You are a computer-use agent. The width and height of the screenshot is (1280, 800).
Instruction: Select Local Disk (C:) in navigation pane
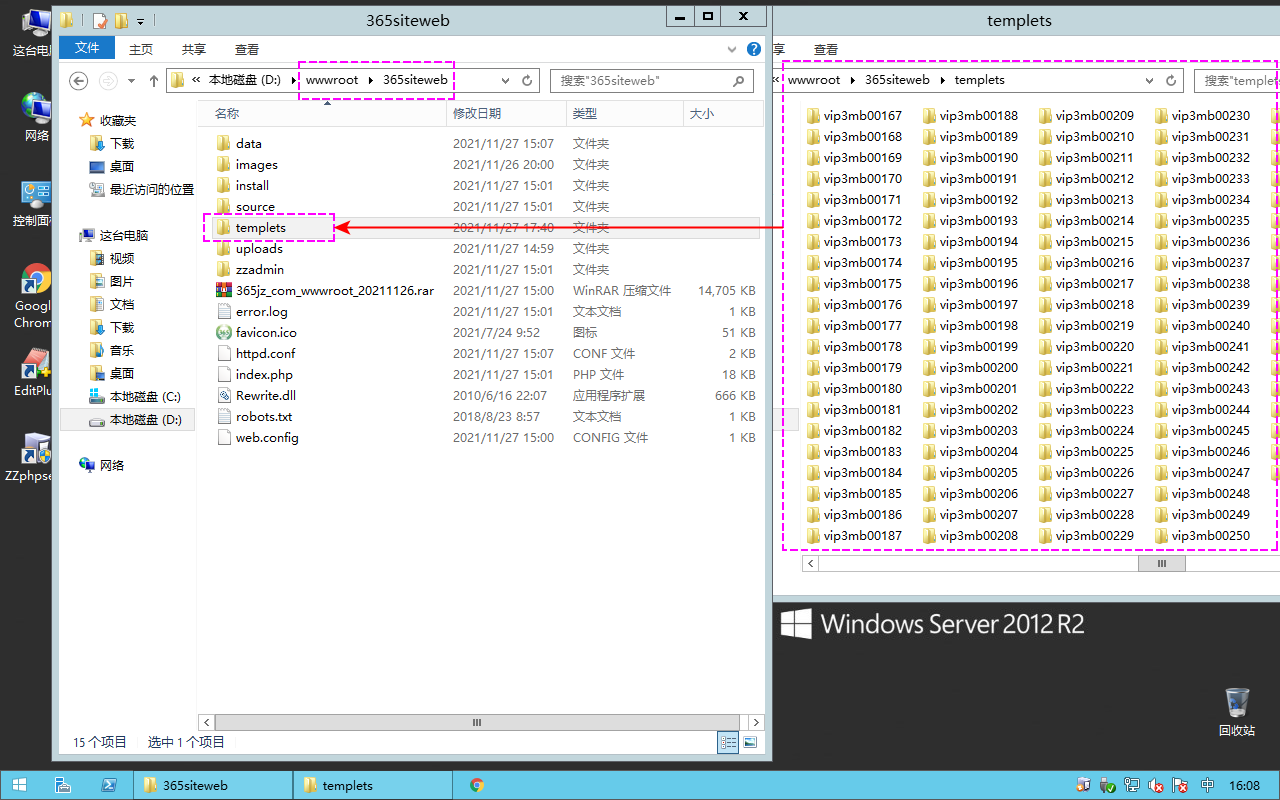(145, 397)
